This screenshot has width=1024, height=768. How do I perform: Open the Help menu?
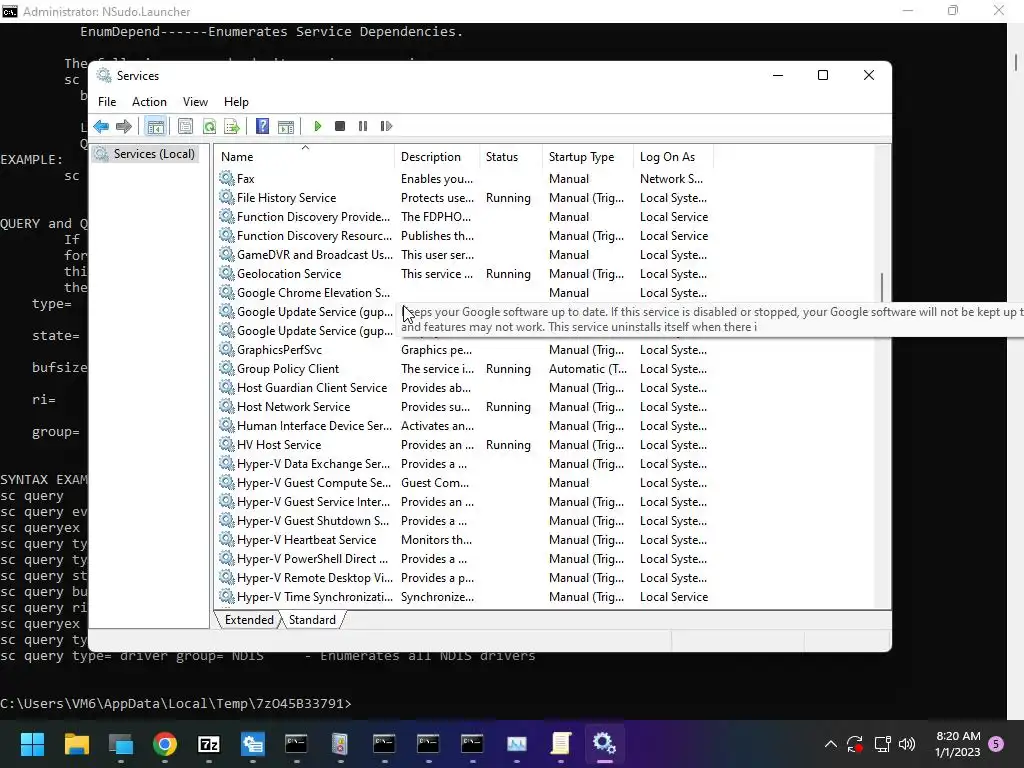click(x=236, y=102)
